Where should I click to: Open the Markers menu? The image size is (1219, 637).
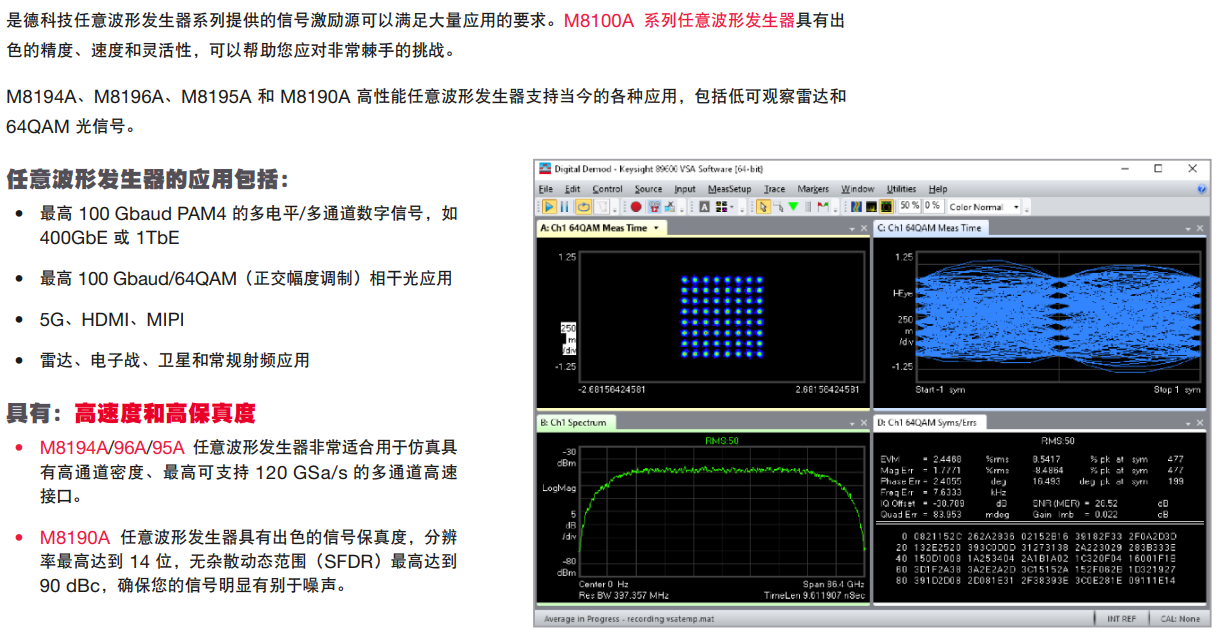[813, 189]
